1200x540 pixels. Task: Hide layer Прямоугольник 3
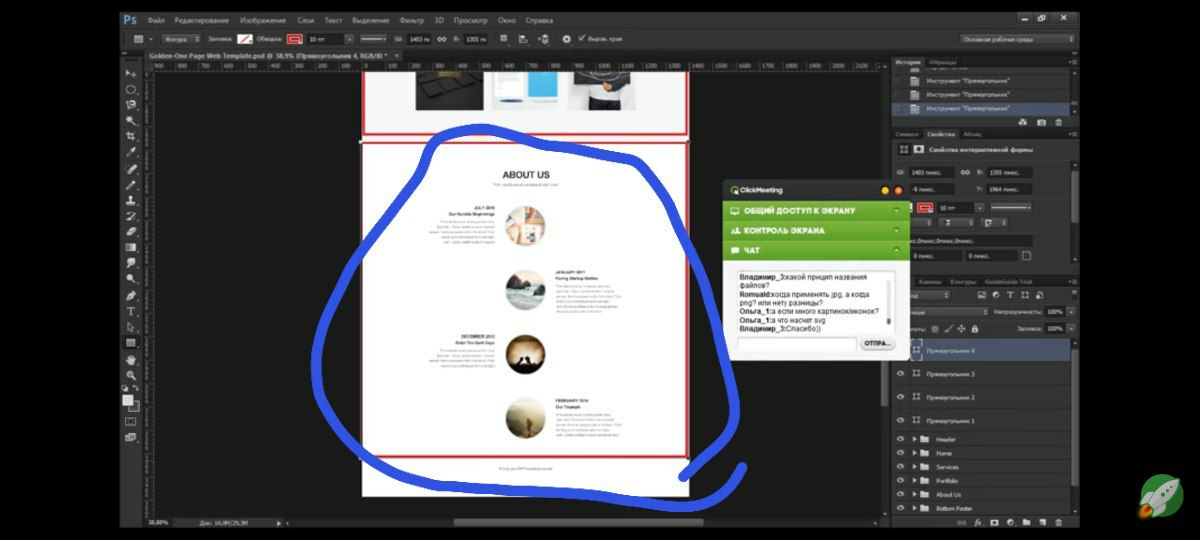click(x=901, y=374)
